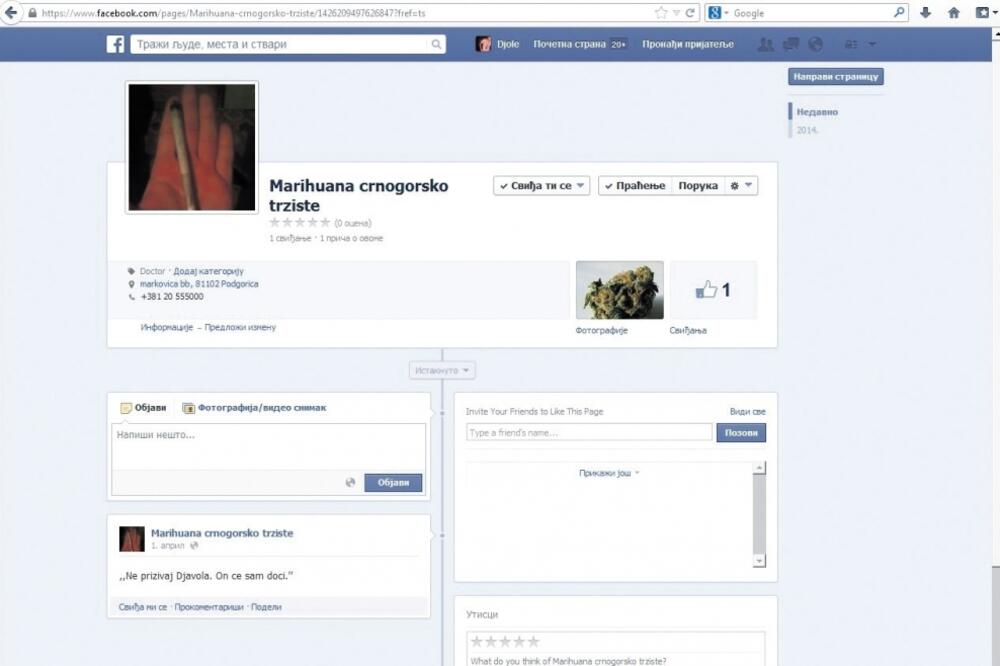Click the Фотографија/видео снимак camera icon
Viewport: 1000px width, 666px height.
[x=187, y=407]
